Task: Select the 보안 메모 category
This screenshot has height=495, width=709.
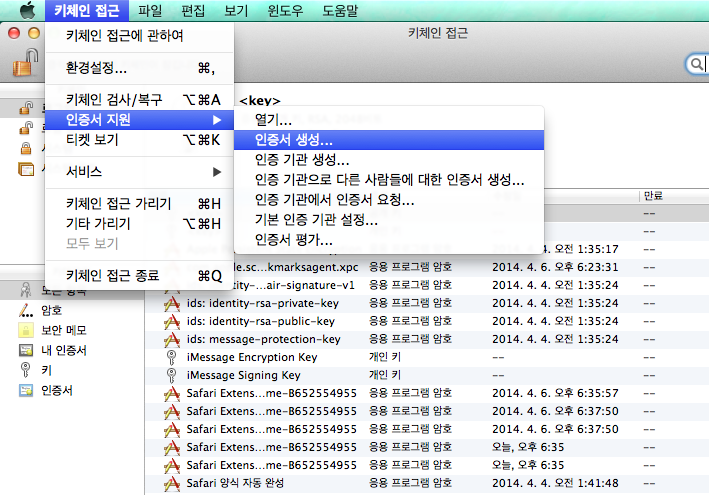Action: point(64,330)
